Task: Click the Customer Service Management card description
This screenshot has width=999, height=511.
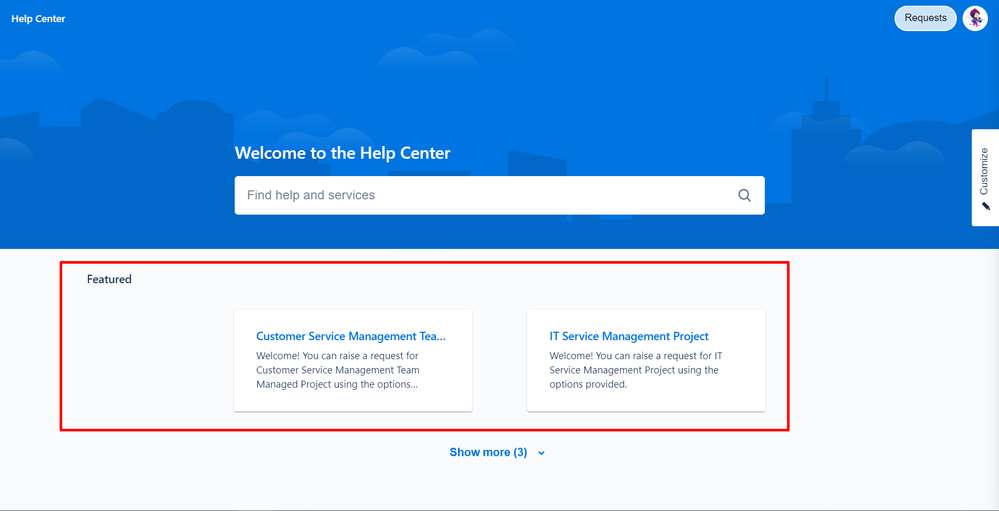Action: click(338, 370)
